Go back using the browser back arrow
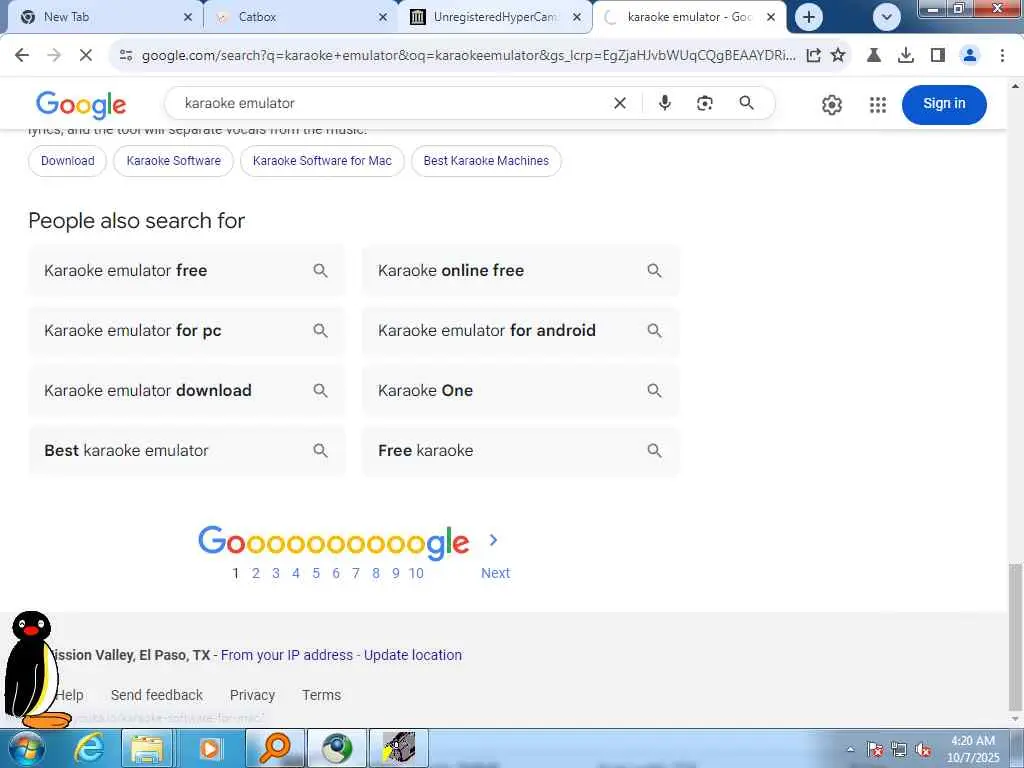The height and width of the screenshot is (768, 1024). pyautogui.click(x=22, y=56)
